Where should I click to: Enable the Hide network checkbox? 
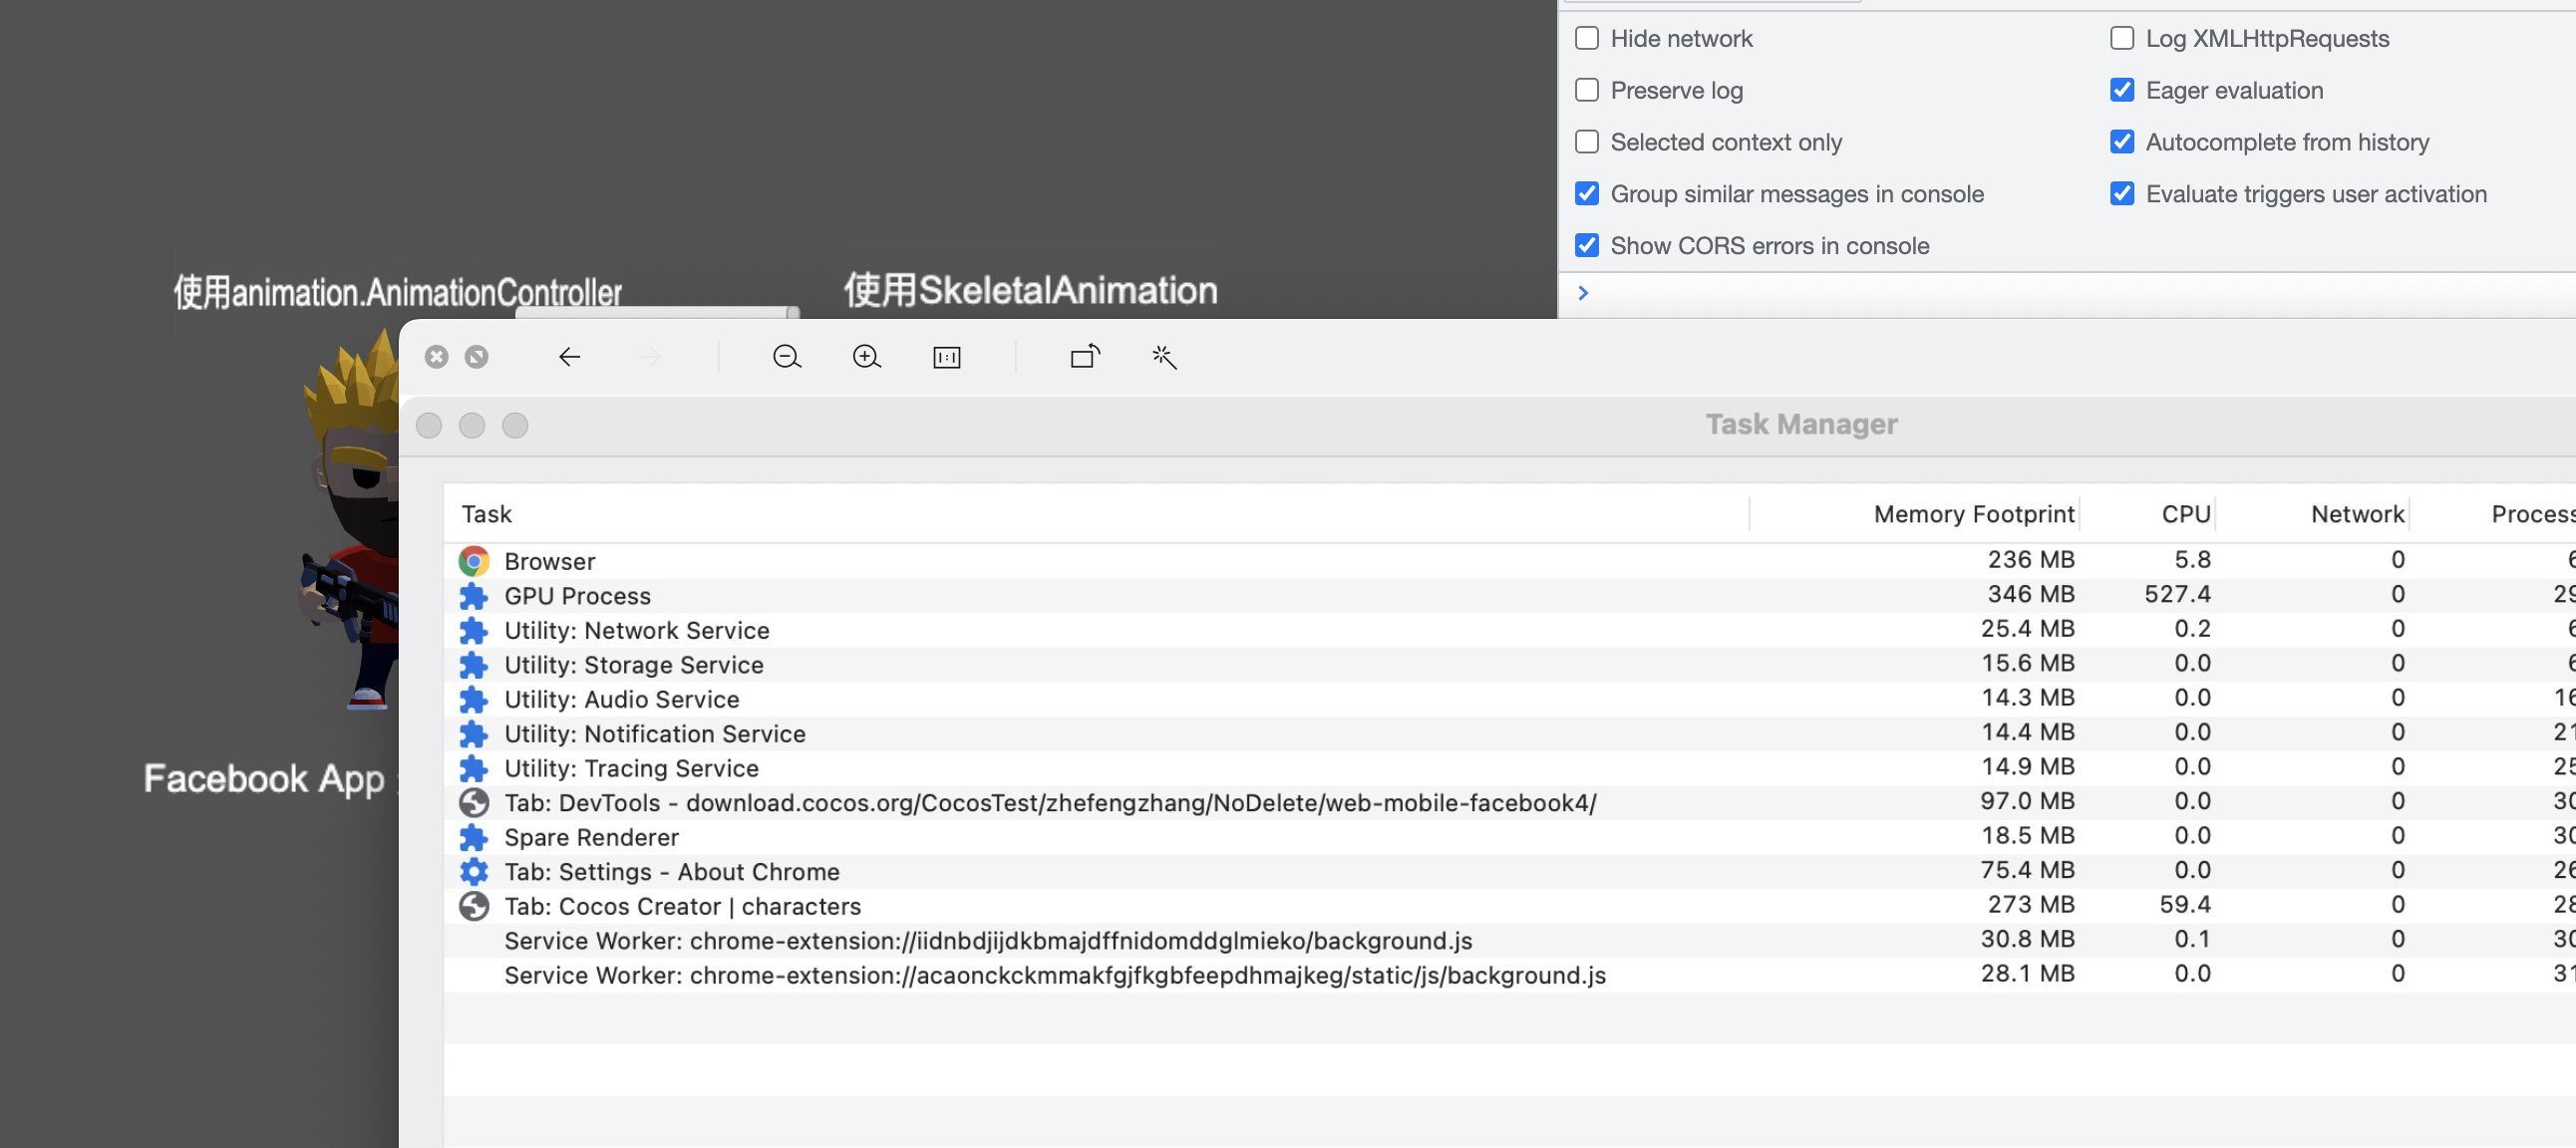pos(1587,38)
